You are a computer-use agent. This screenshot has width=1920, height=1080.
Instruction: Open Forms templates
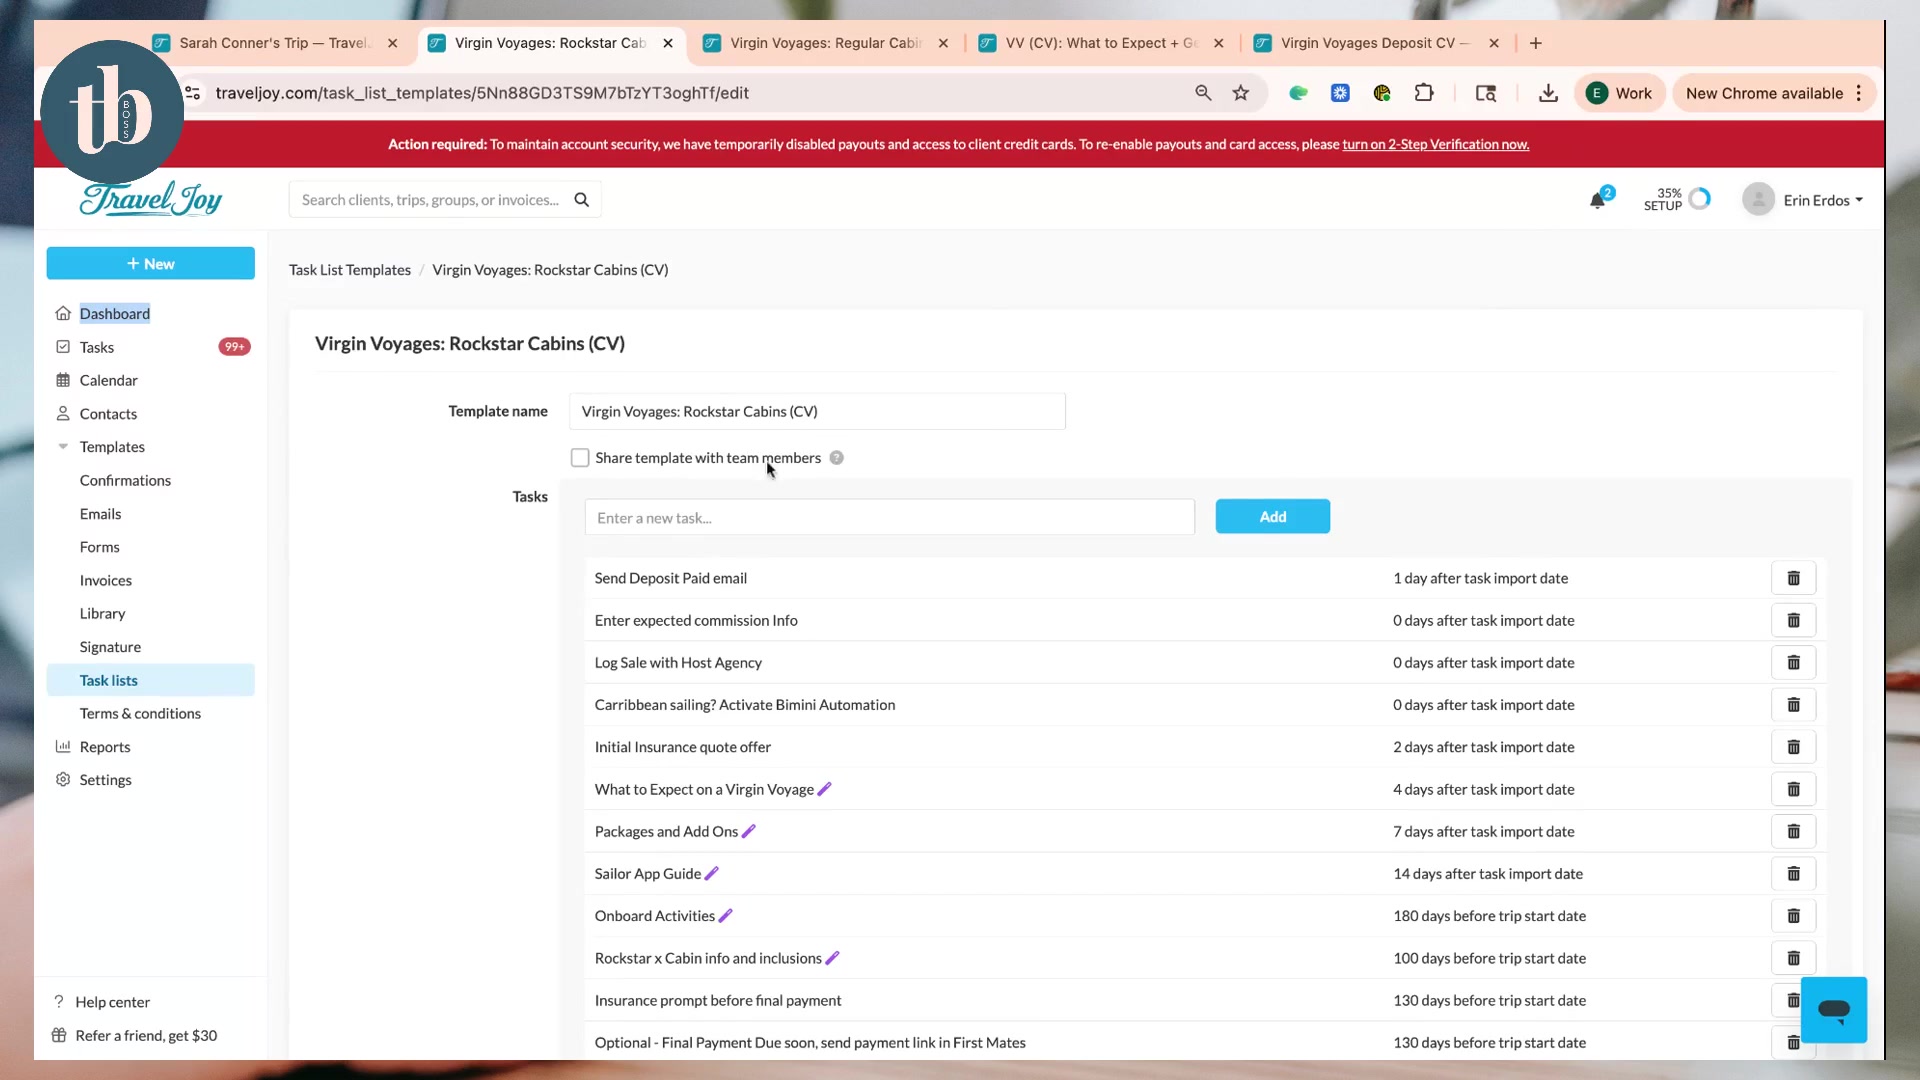click(99, 547)
